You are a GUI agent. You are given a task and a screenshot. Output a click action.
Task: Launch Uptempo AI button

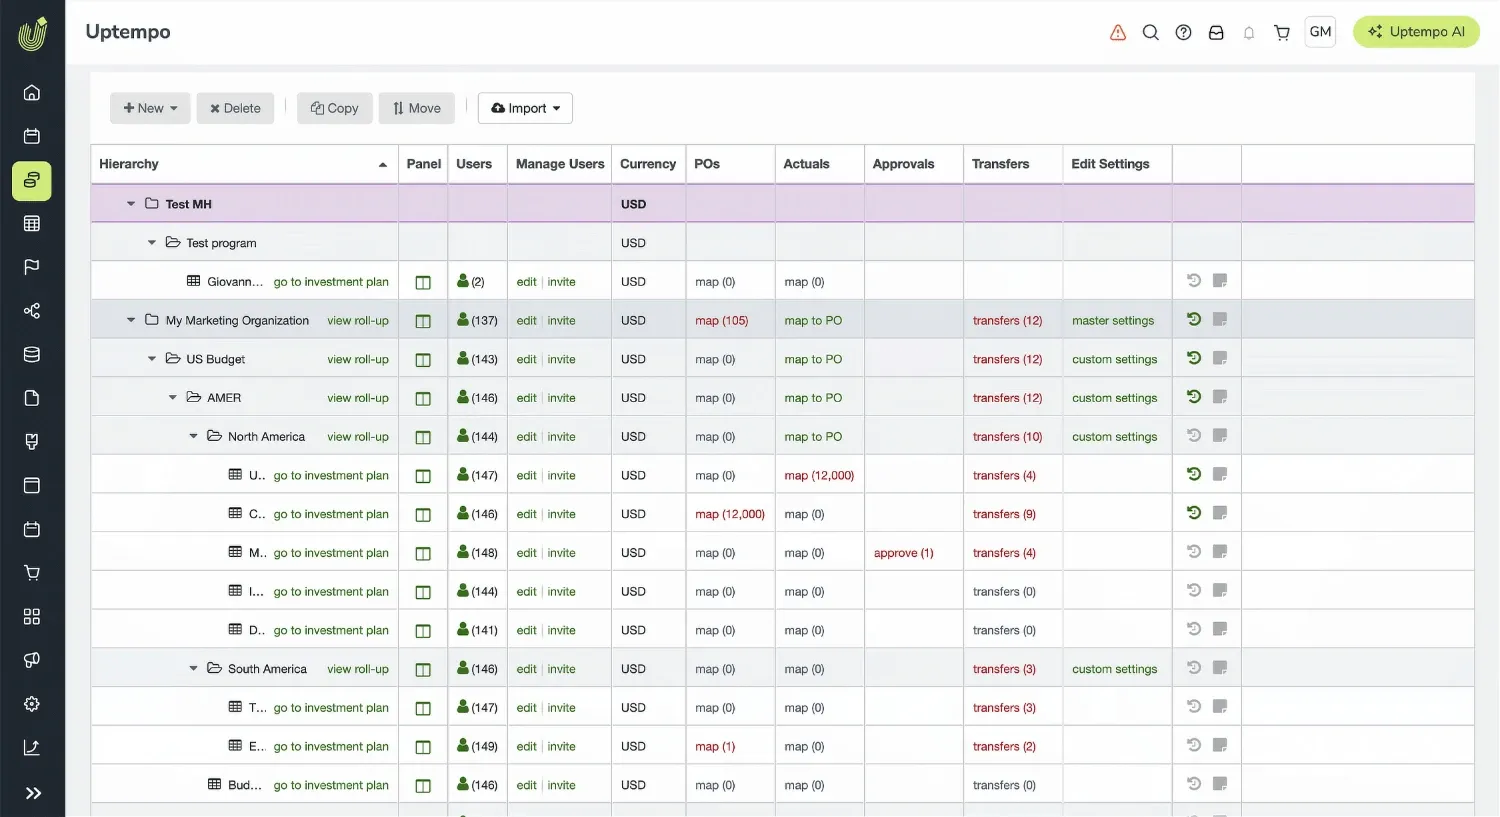coord(1416,32)
